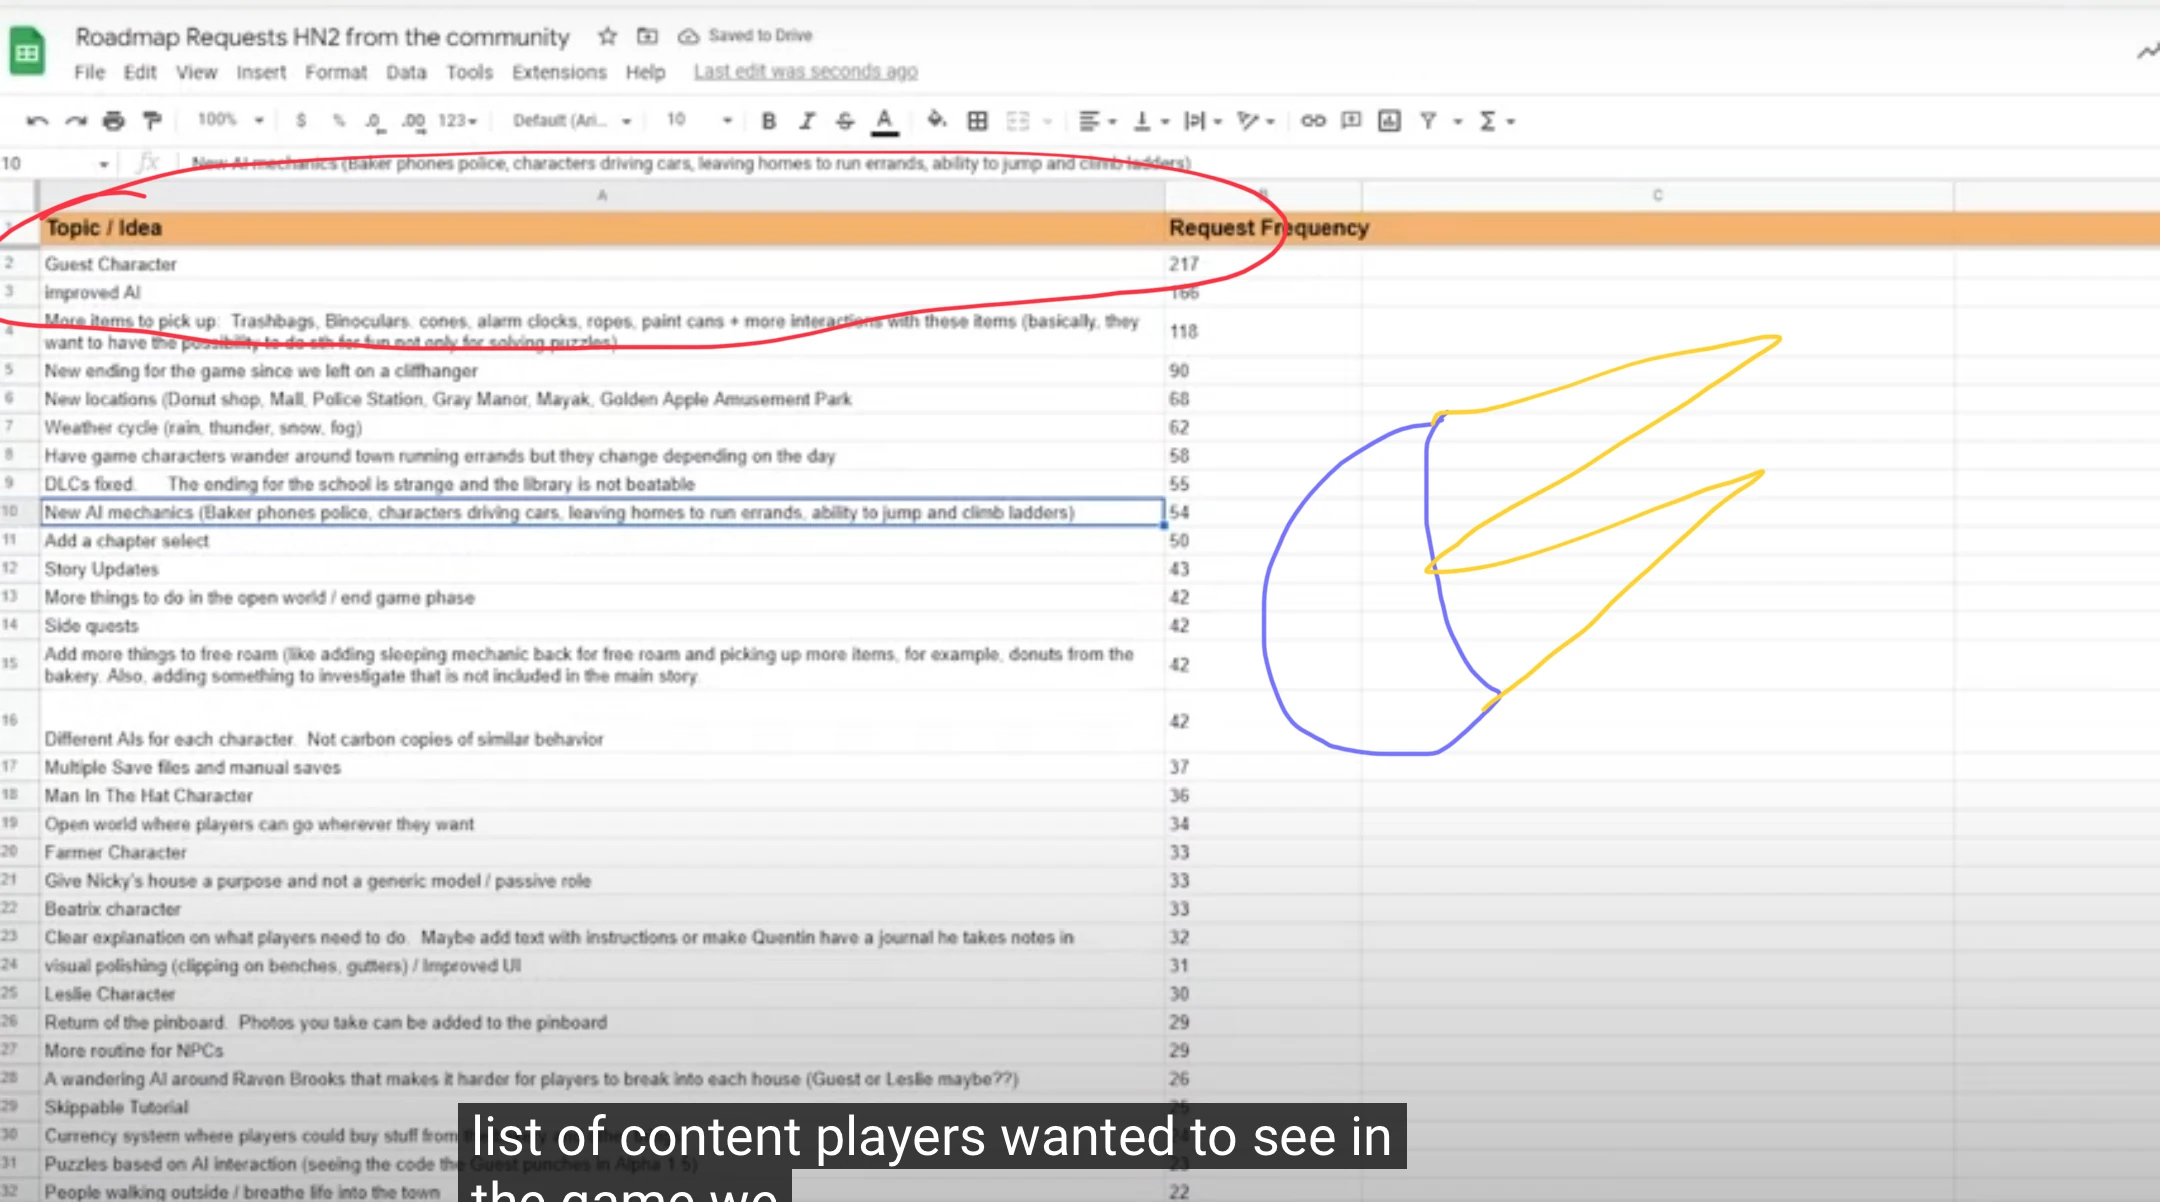Click the Undo icon
Viewport: 2160px width, 1202px height.
coord(38,121)
